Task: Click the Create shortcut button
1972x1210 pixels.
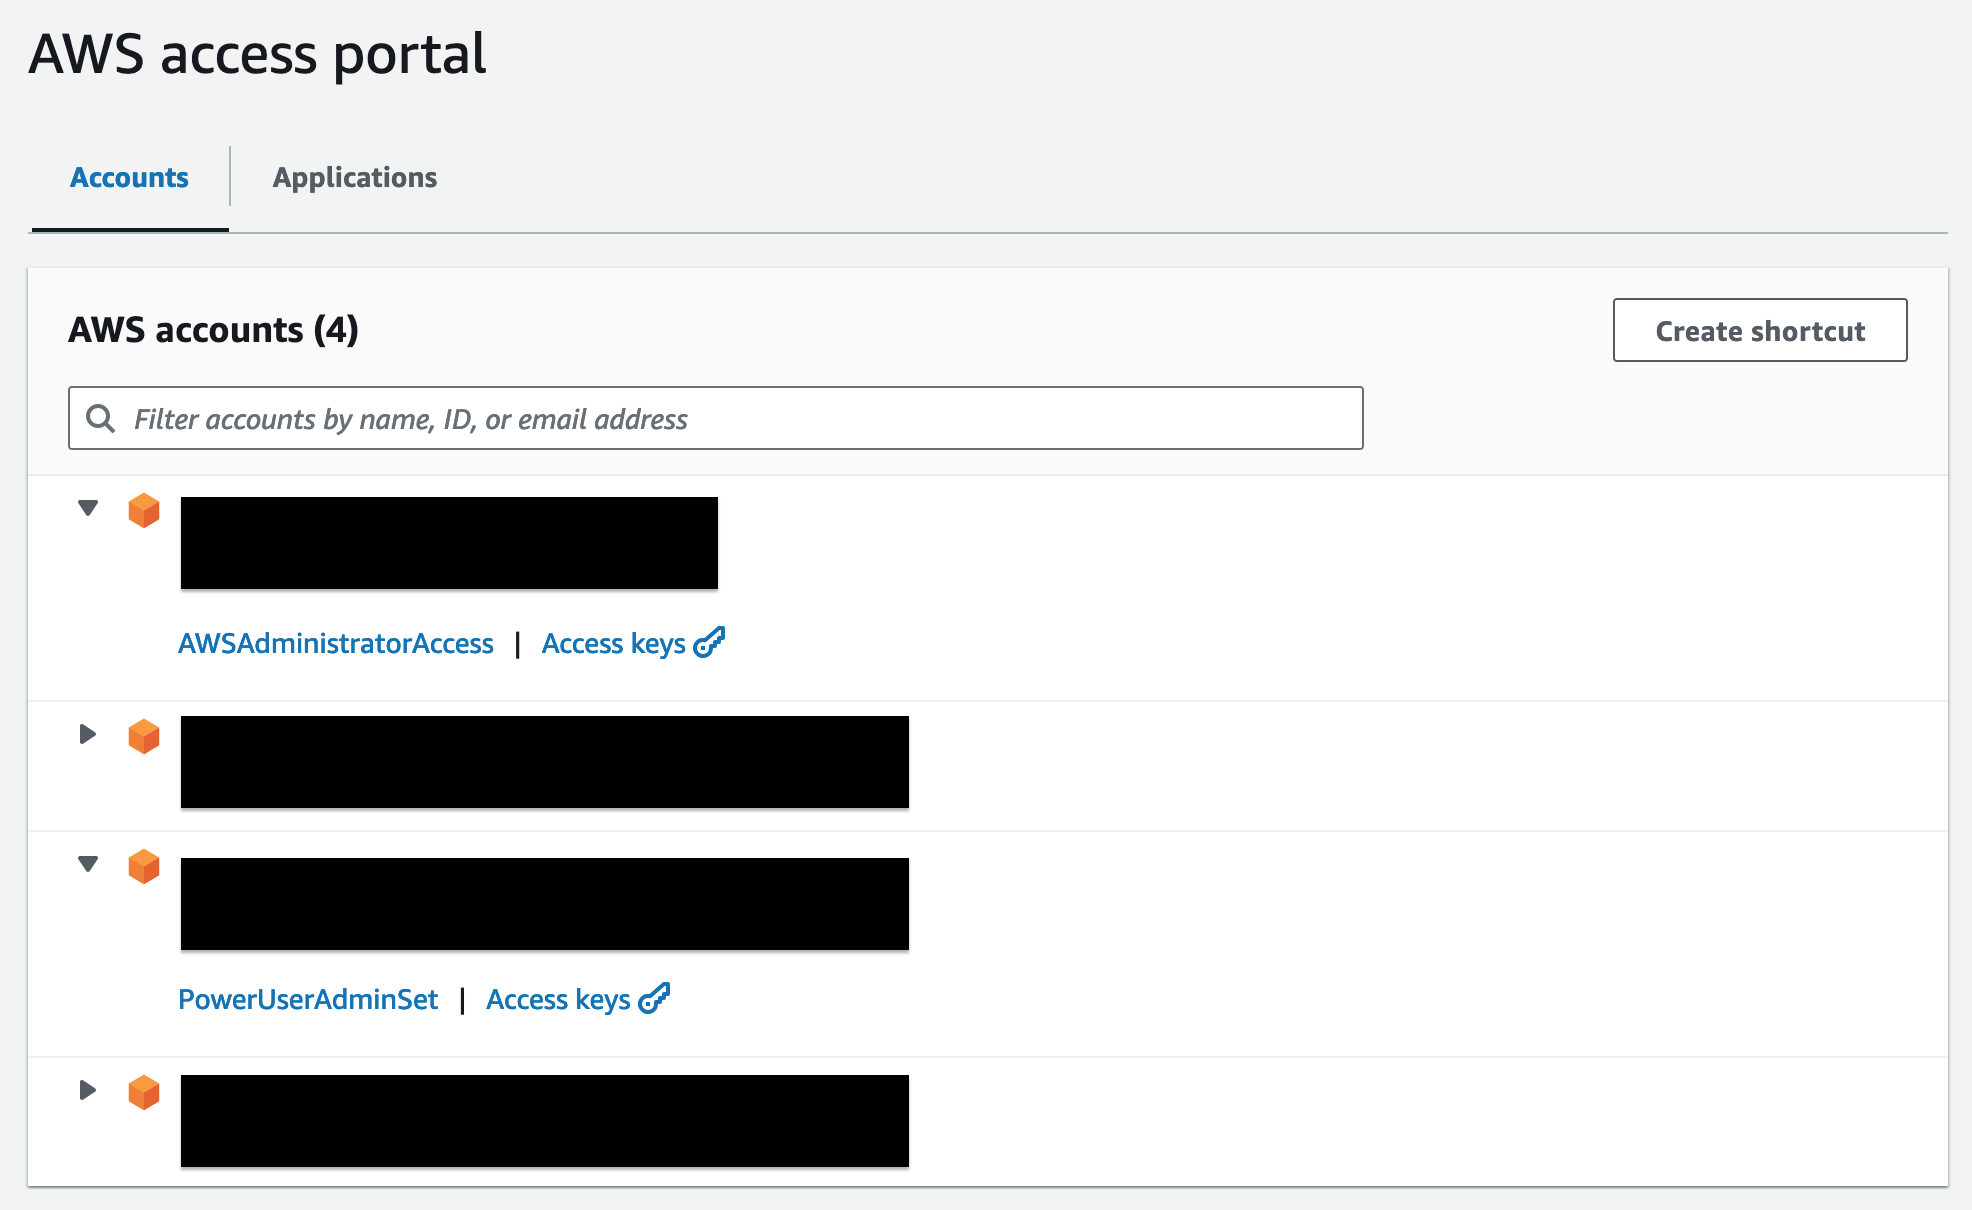Action: (1759, 328)
